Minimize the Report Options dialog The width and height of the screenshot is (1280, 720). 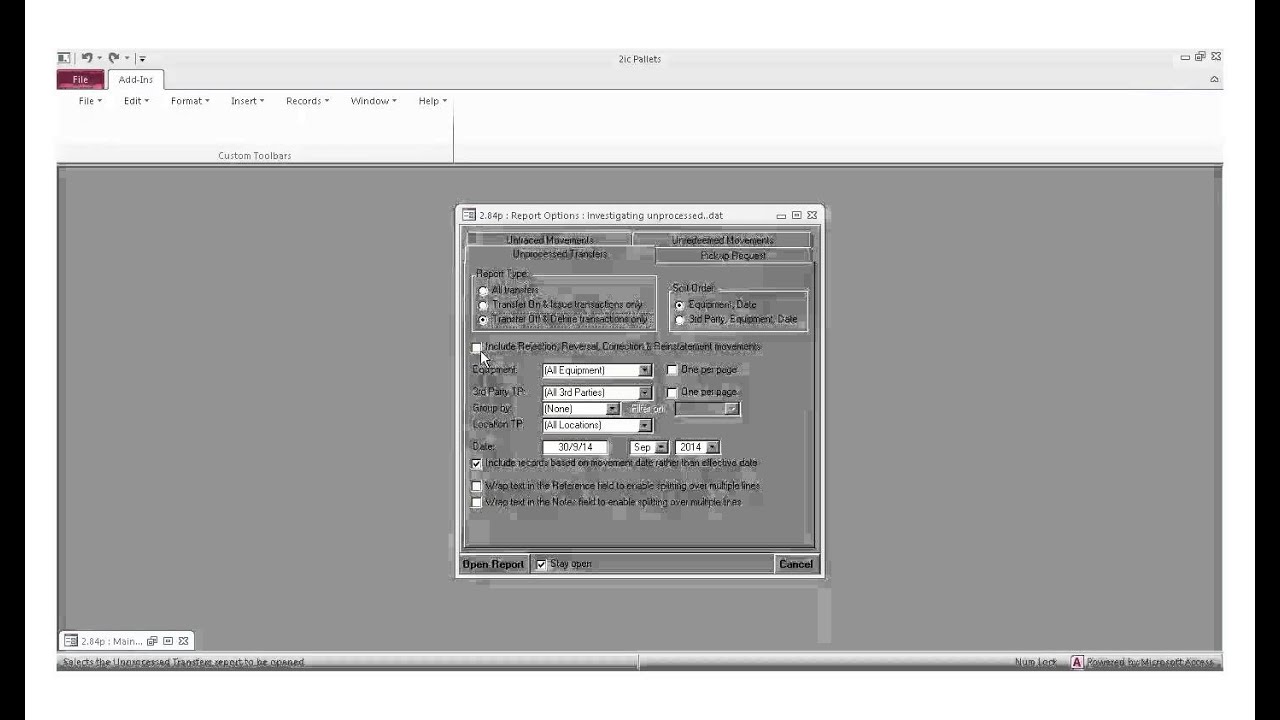(x=781, y=215)
